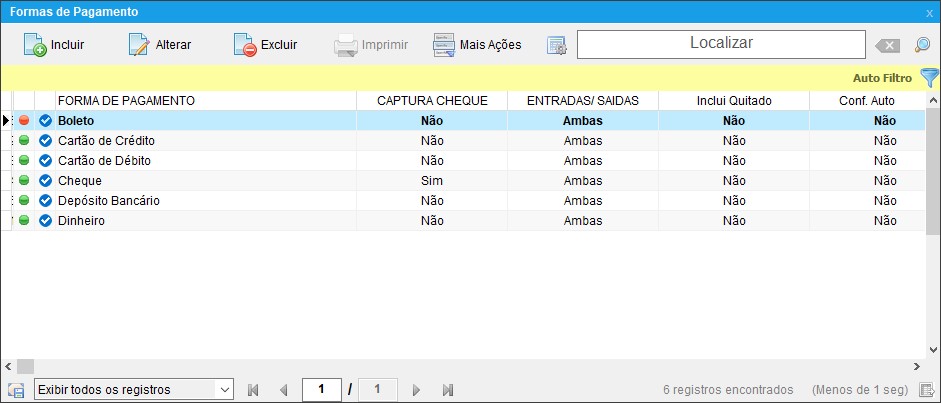Click the green status dot of Cartão de Crédito
941x403 pixels.
pyautogui.click(x=24, y=140)
